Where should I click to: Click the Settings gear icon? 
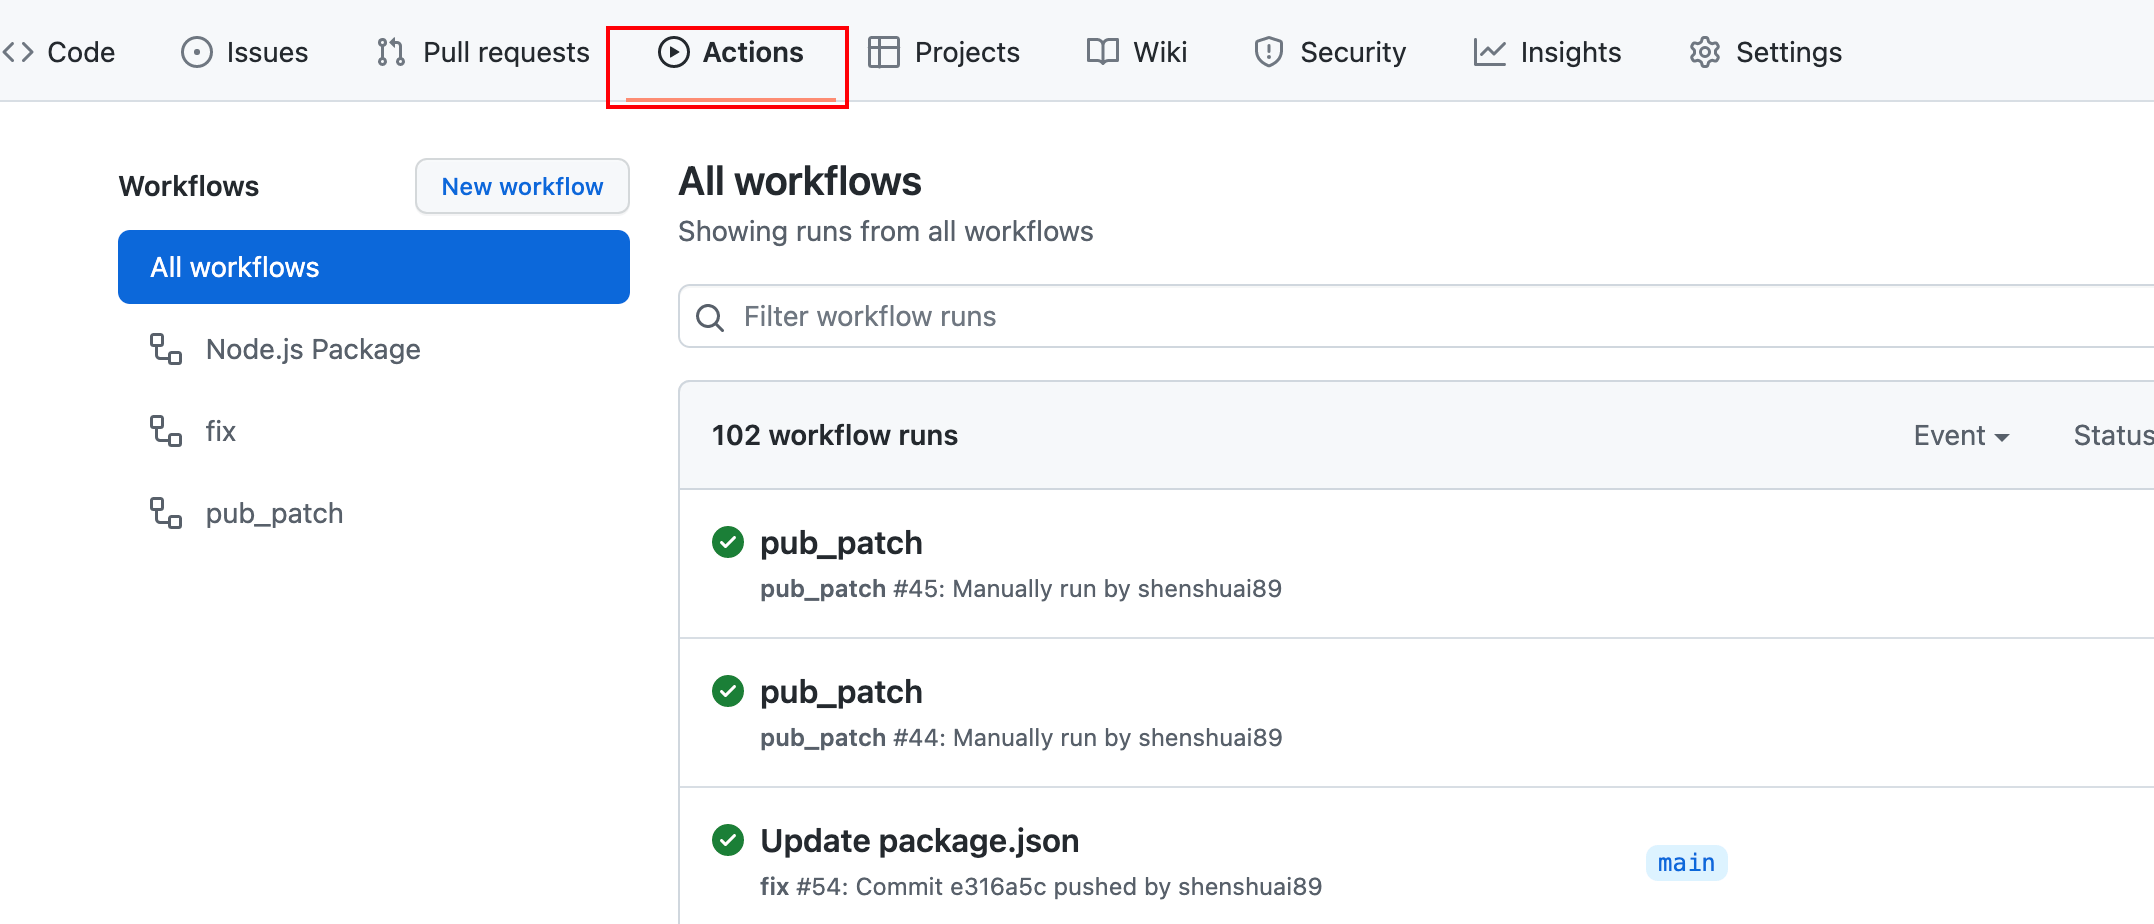pos(1705,52)
